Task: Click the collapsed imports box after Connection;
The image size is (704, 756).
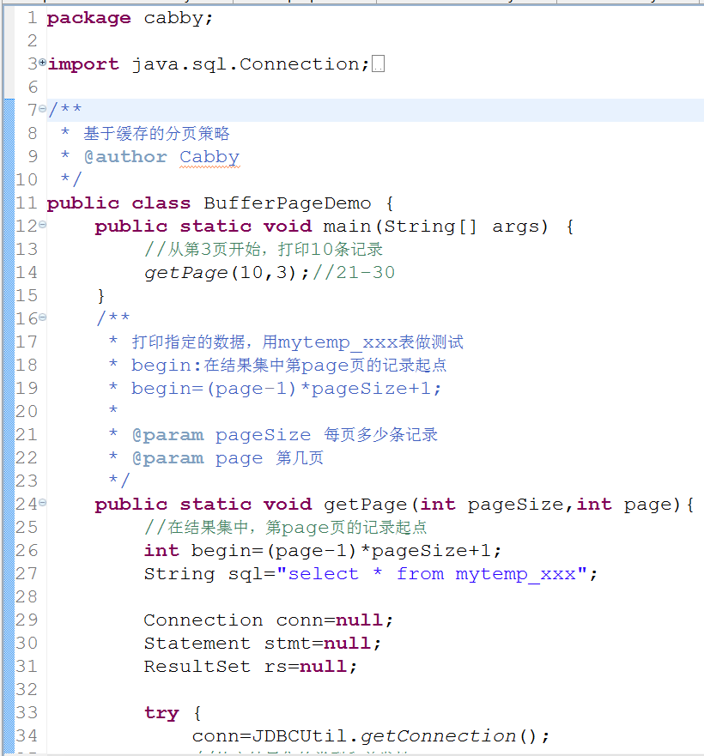Action: [x=379, y=64]
